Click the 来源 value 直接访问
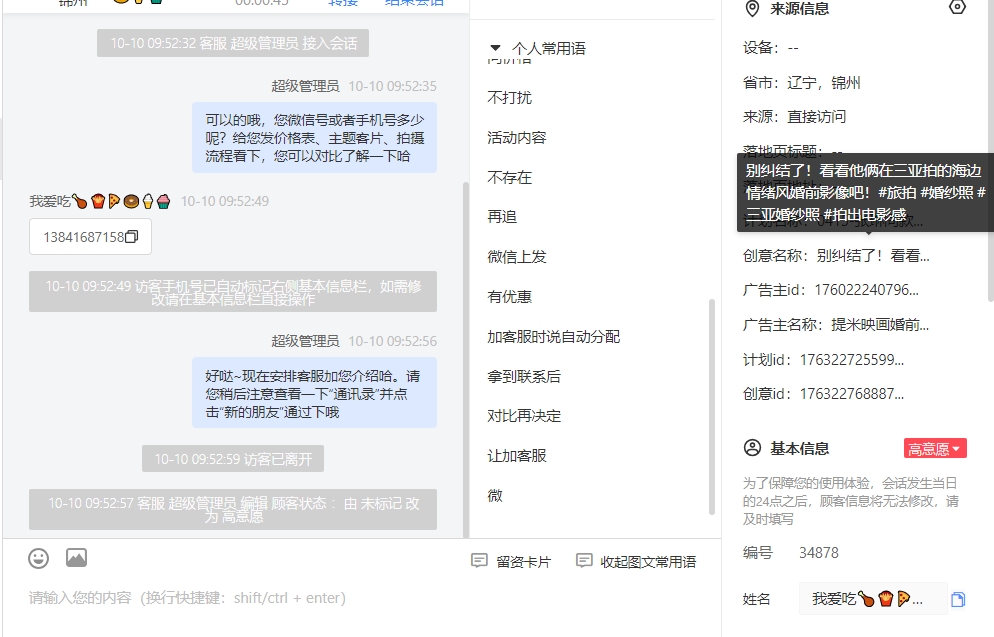The height and width of the screenshot is (637, 994). [x=816, y=117]
